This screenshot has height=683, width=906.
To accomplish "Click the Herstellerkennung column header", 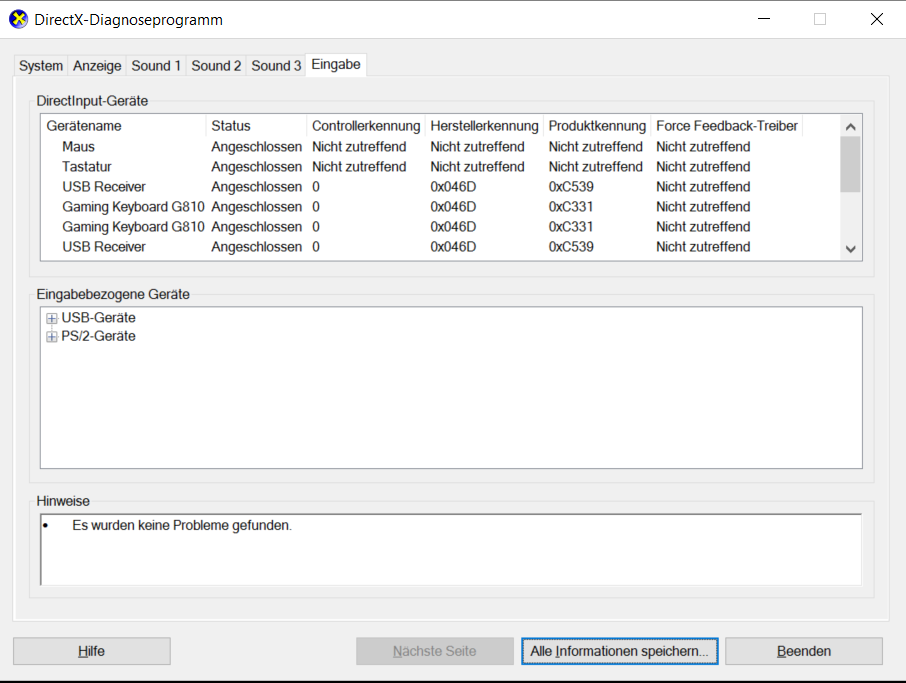I will coord(484,126).
